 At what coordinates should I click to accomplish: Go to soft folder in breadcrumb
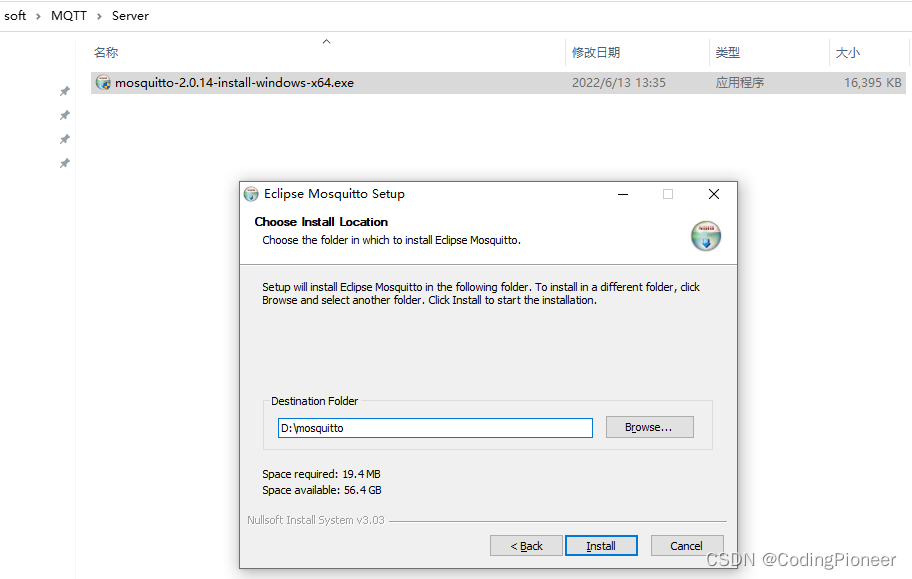point(15,16)
